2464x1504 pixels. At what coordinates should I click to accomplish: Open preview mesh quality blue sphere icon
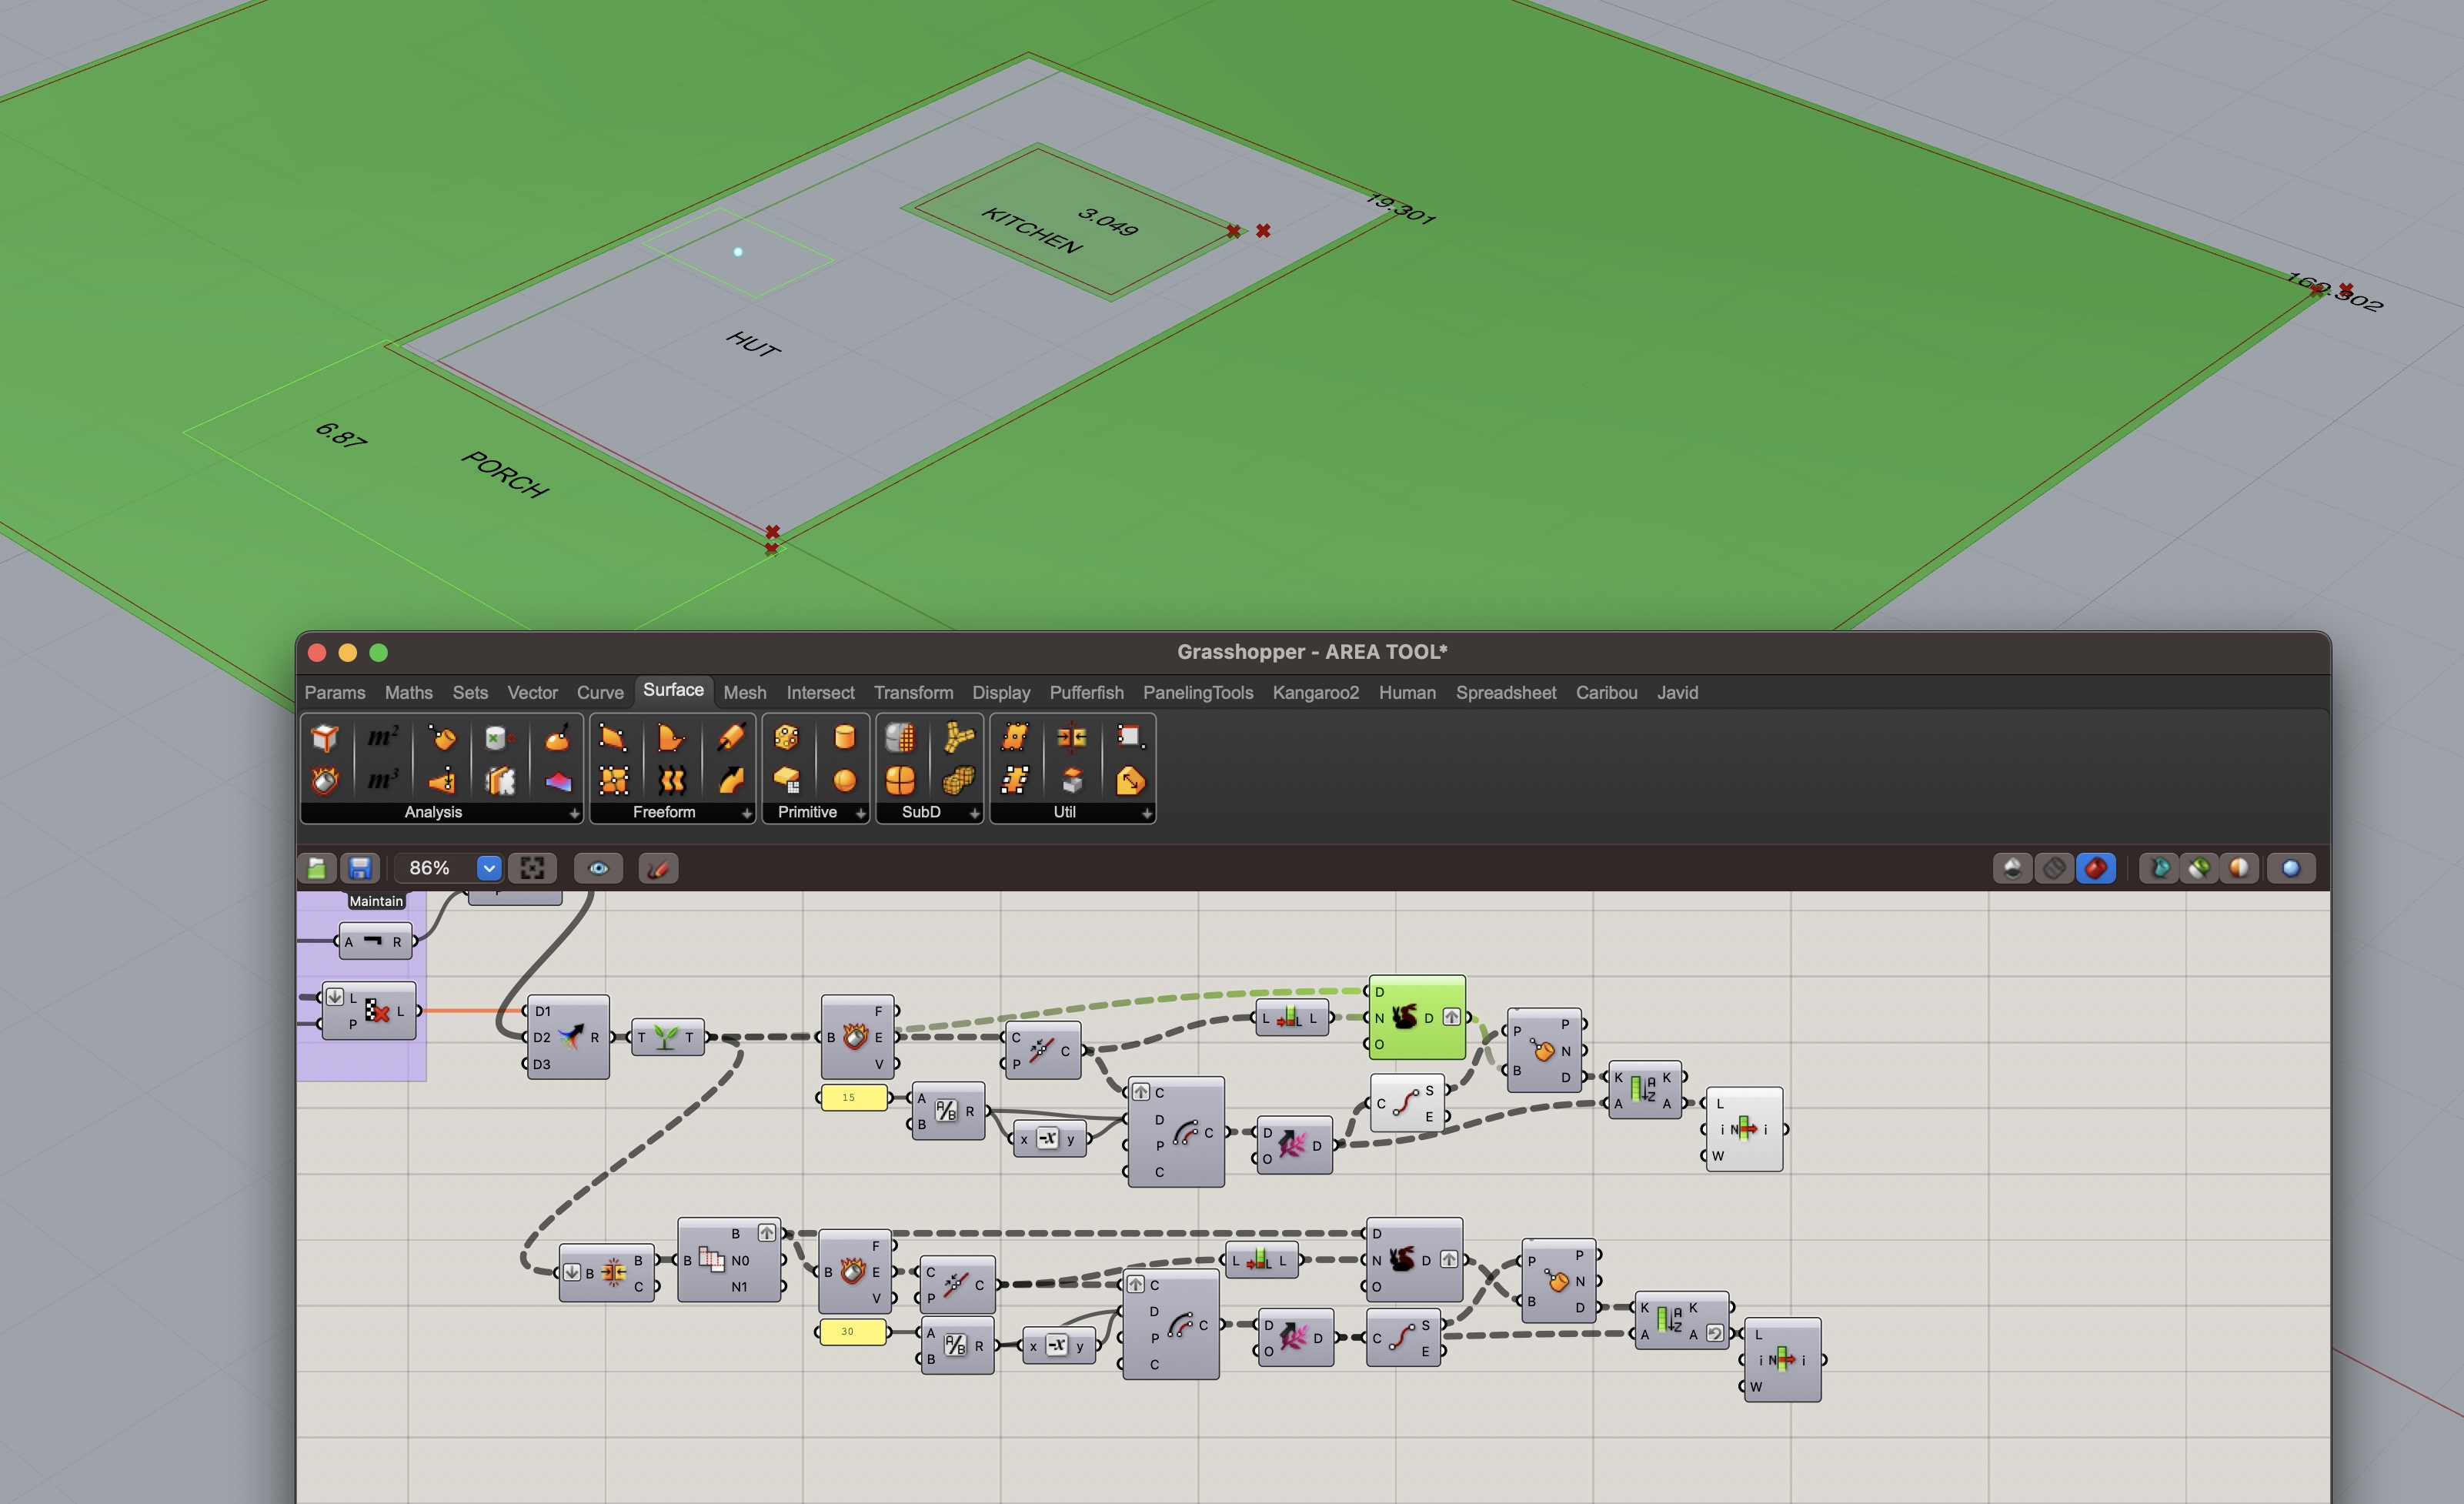click(x=2291, y=868)
